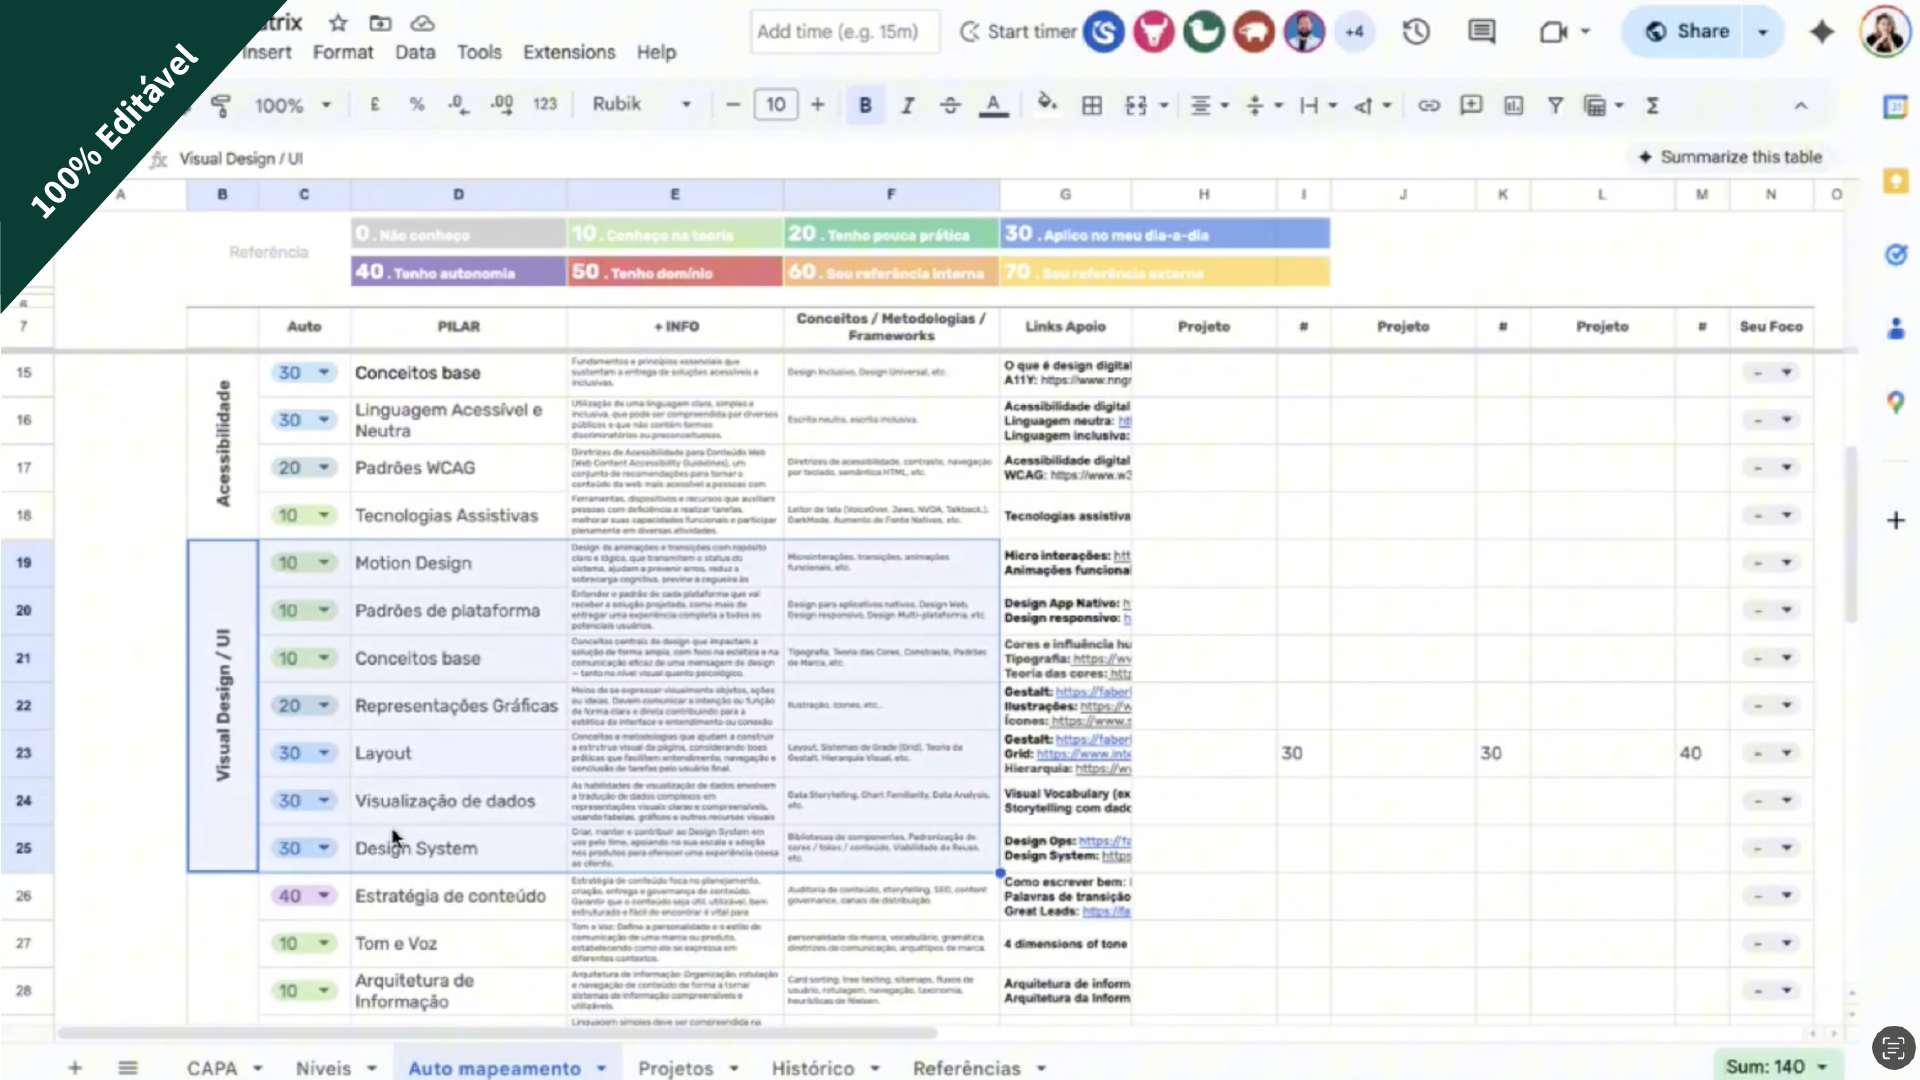The height and width of the screenshot is (1080, 1920).
Task: Click the functions sigma icon
Action: point(1652,105)
